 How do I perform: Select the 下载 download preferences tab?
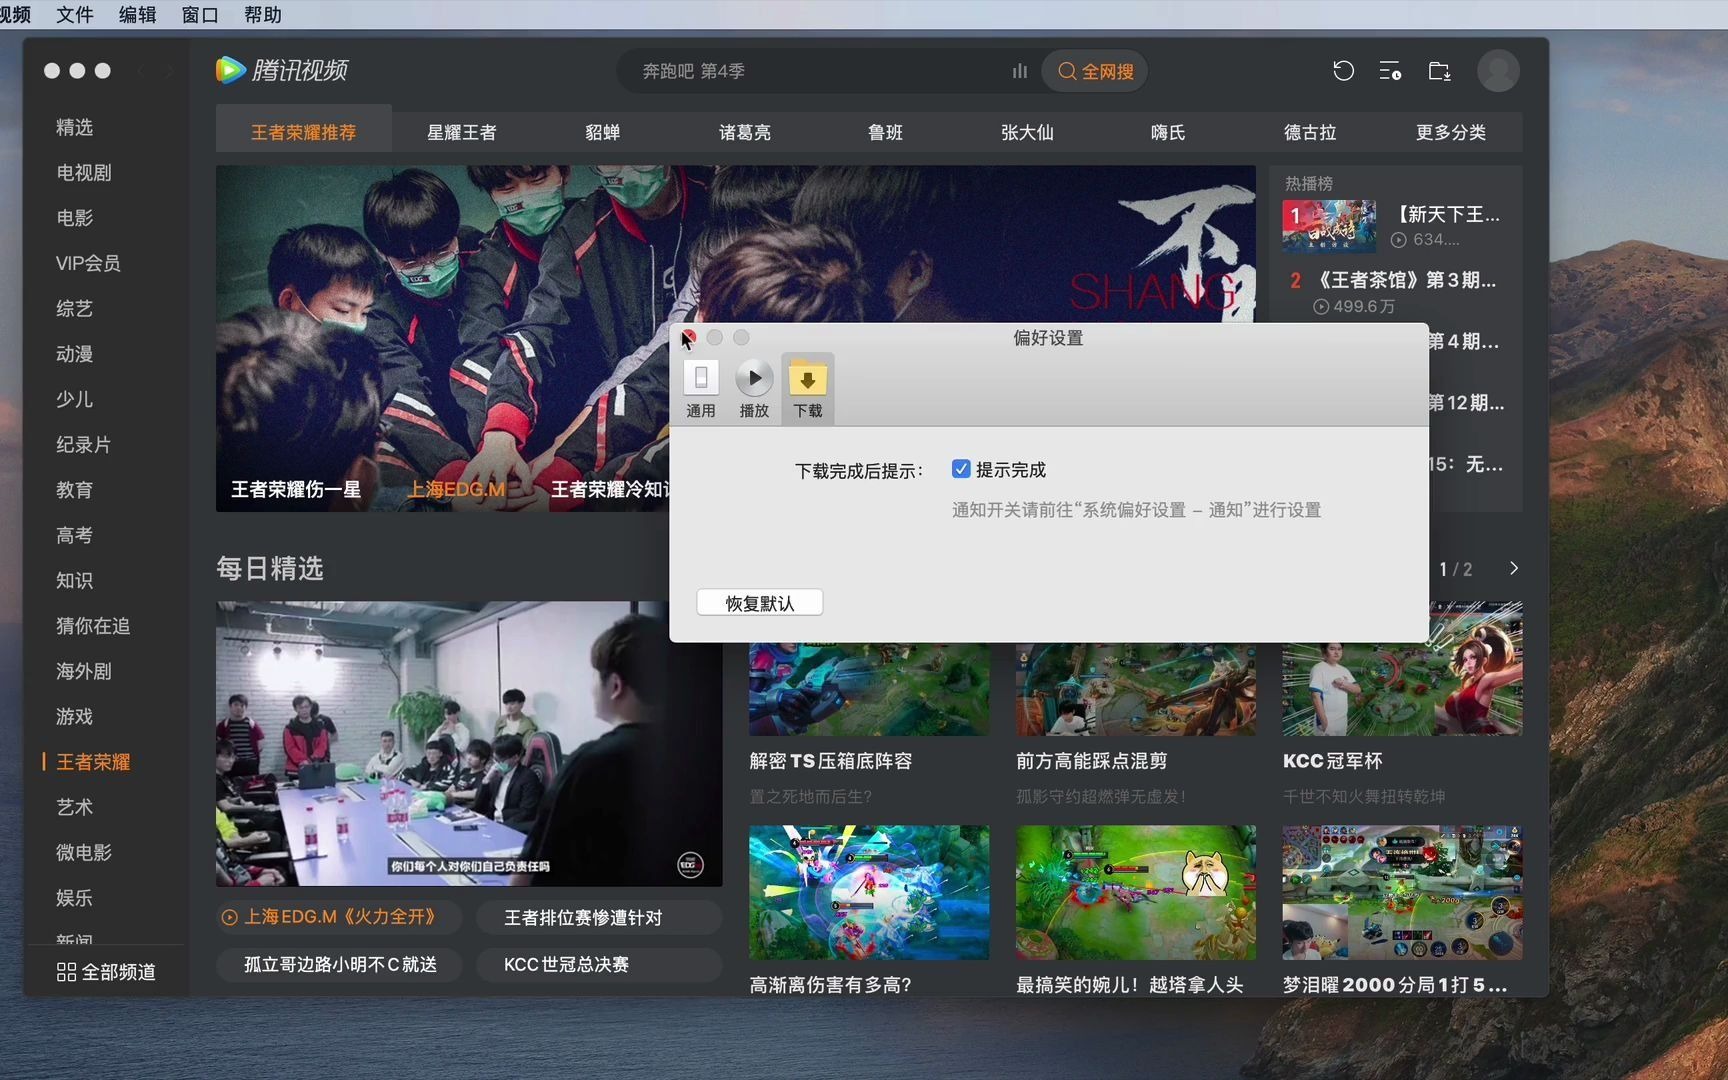pos(807,389)
